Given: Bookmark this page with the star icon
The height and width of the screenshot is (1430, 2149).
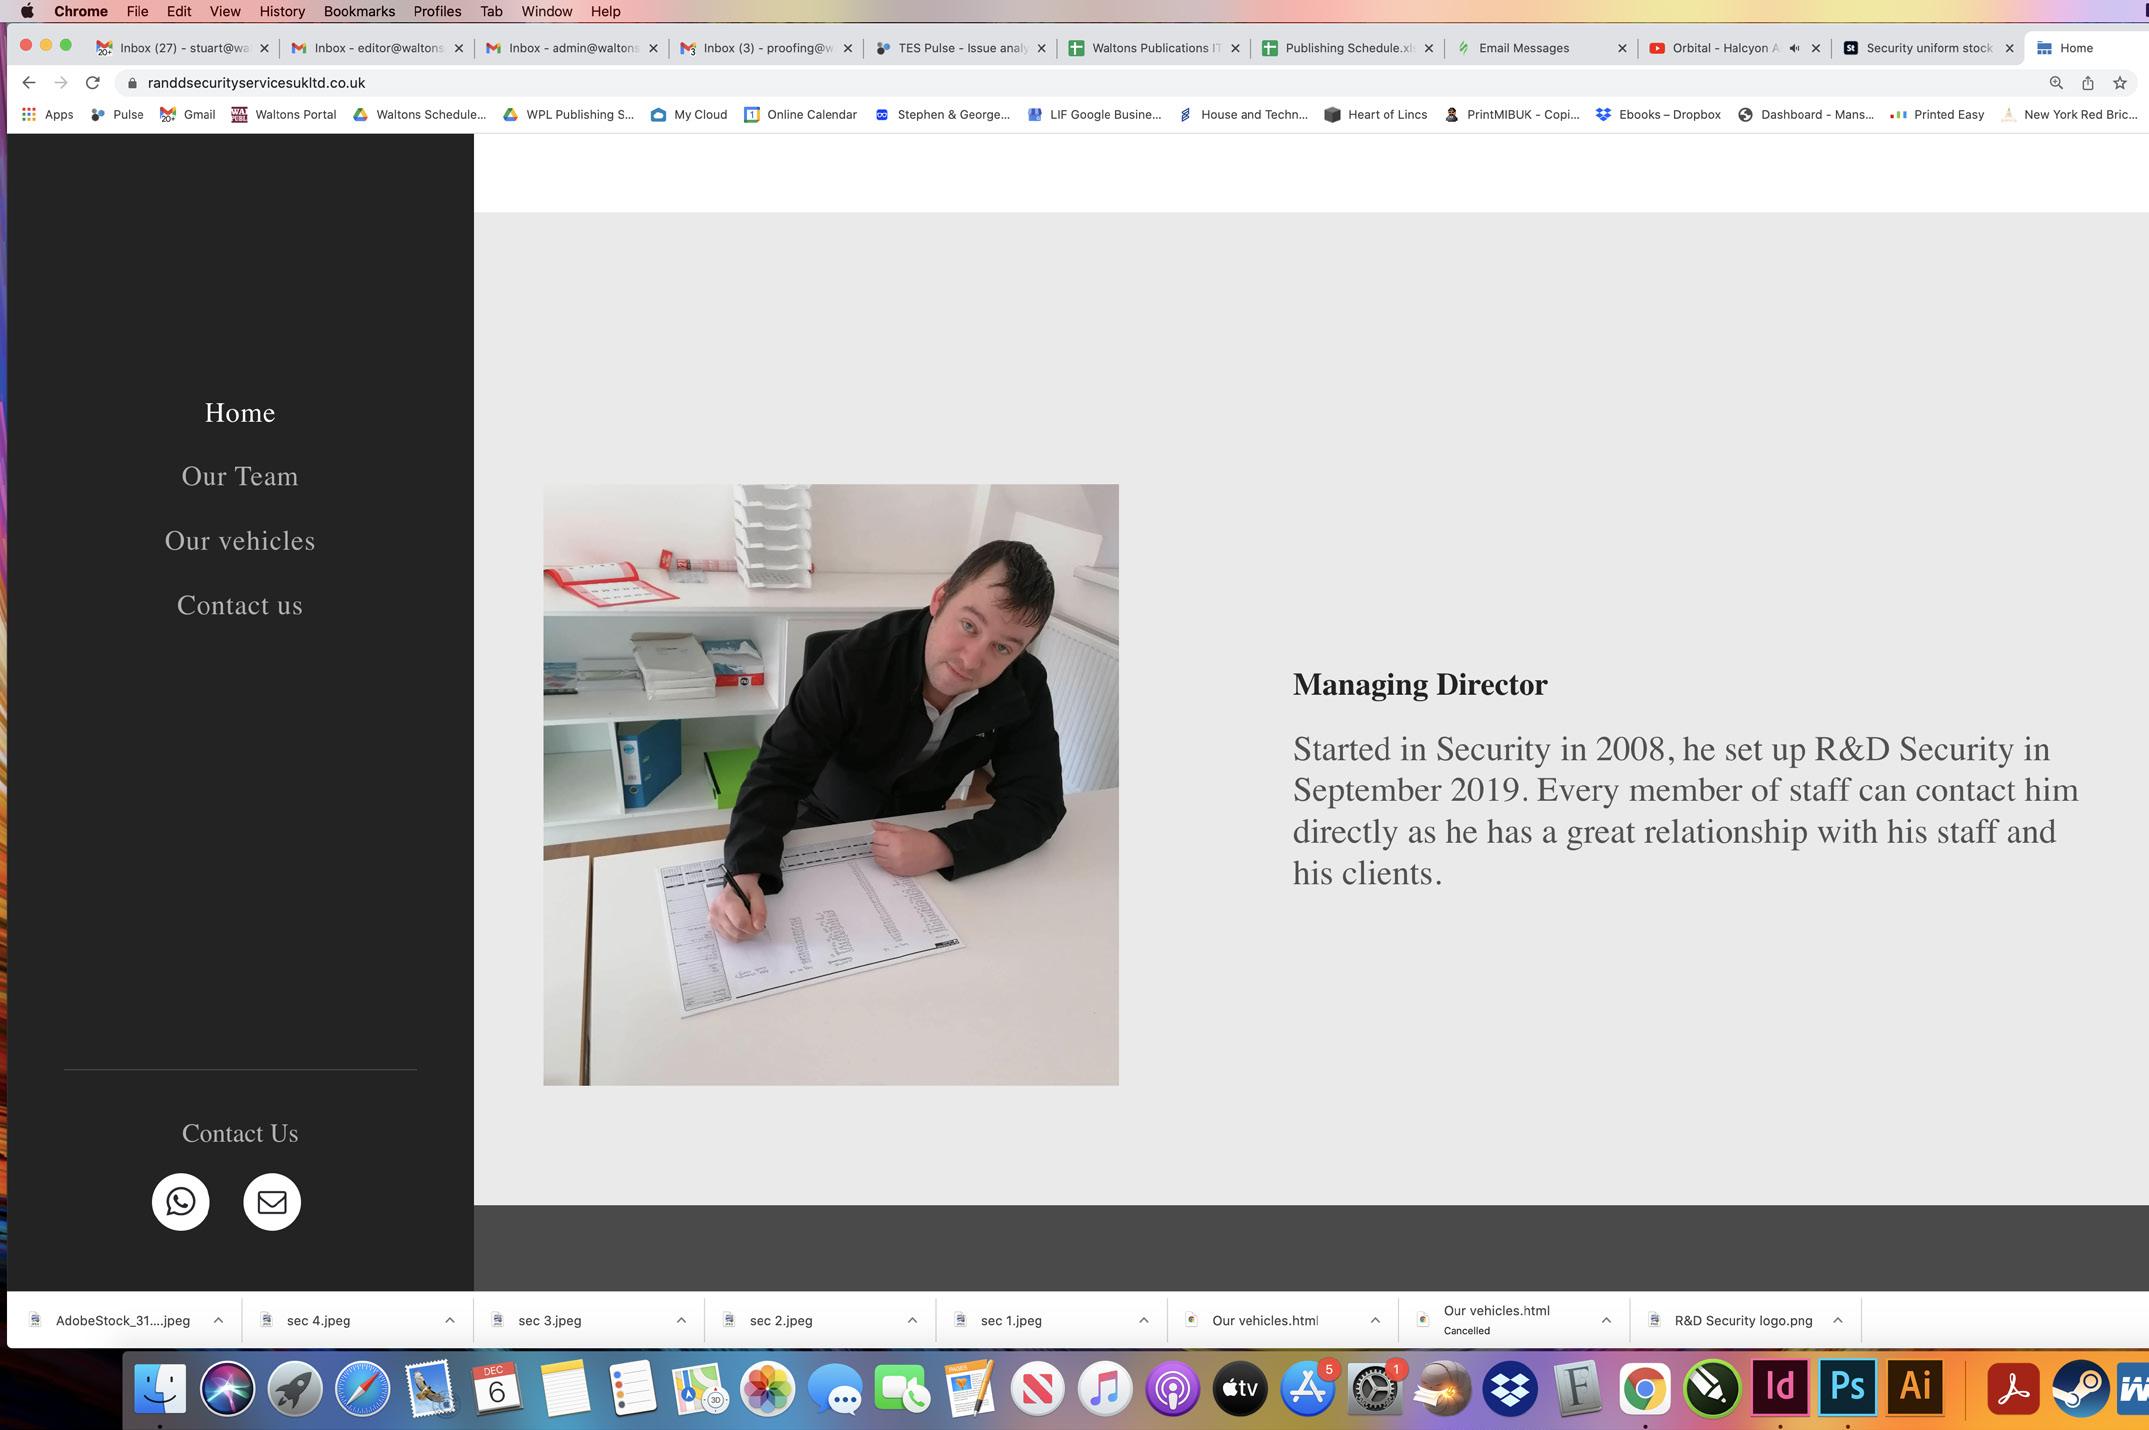Looking at the screenshot, I should point(2119,83).
